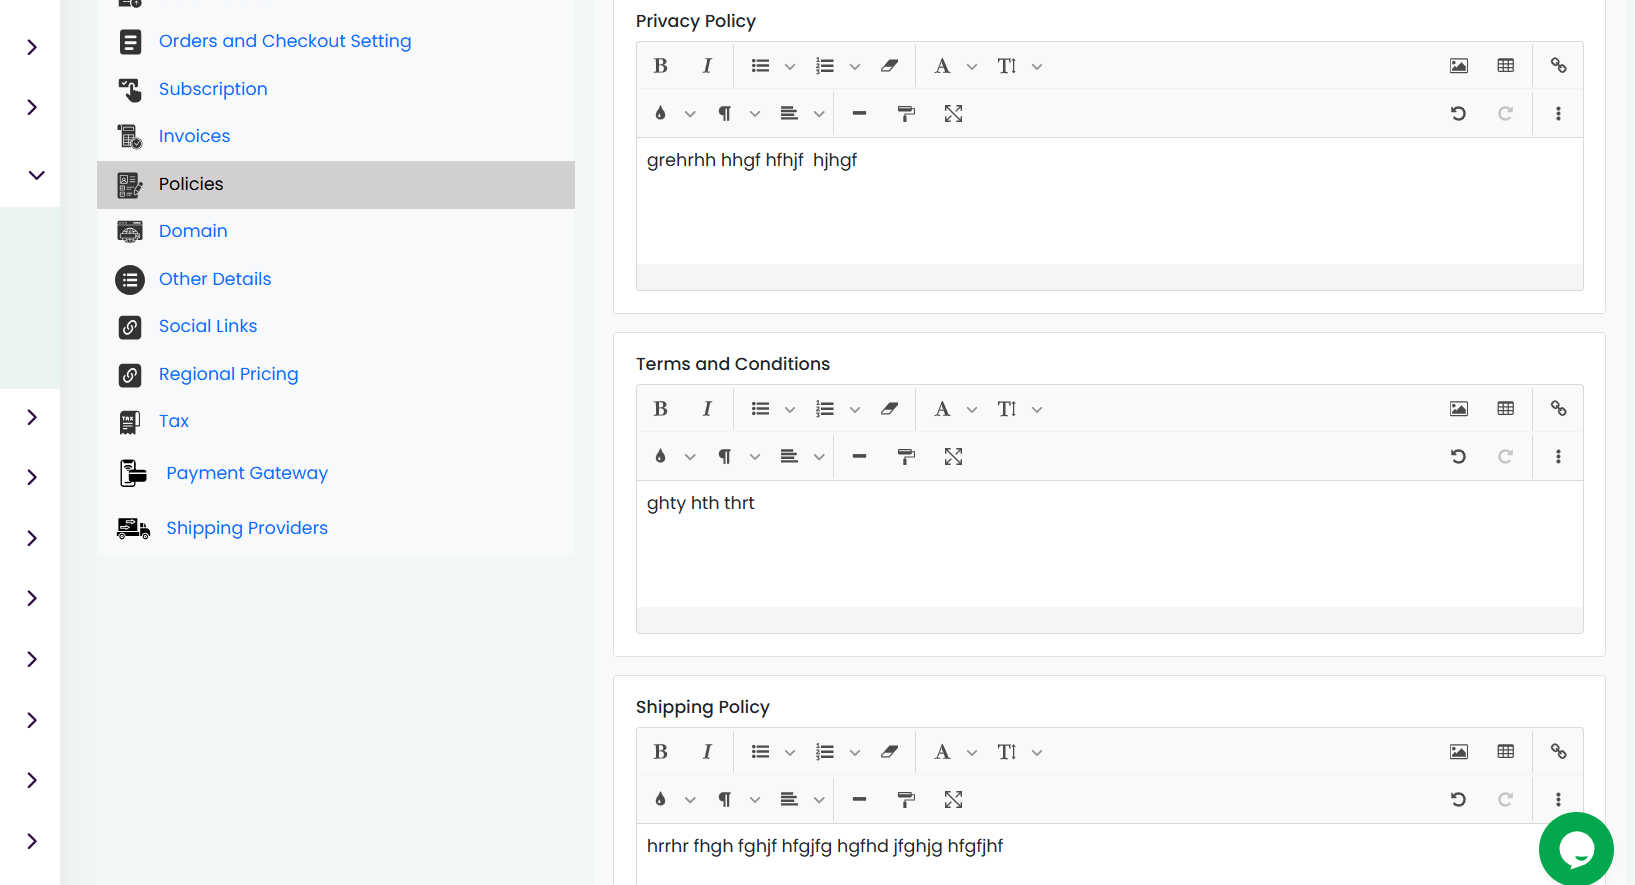
Task: Toggle bold in Privacy Policy editor
Action: coord(660,66)
